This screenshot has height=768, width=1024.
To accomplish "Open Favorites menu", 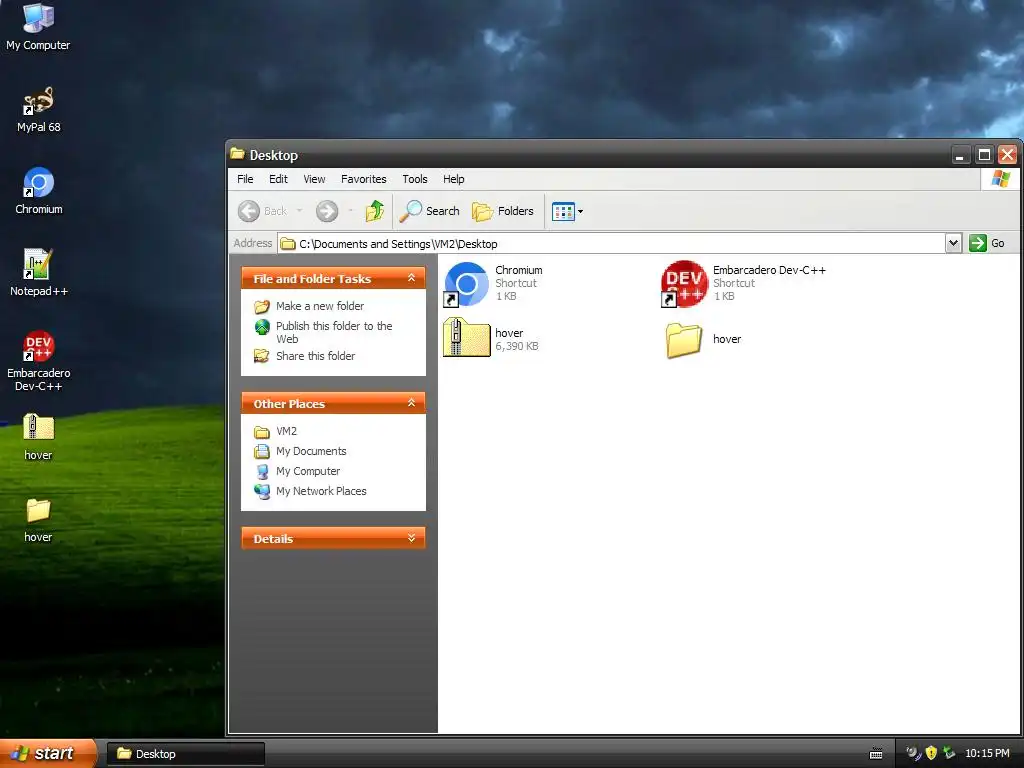I will (x=364, y=179).
